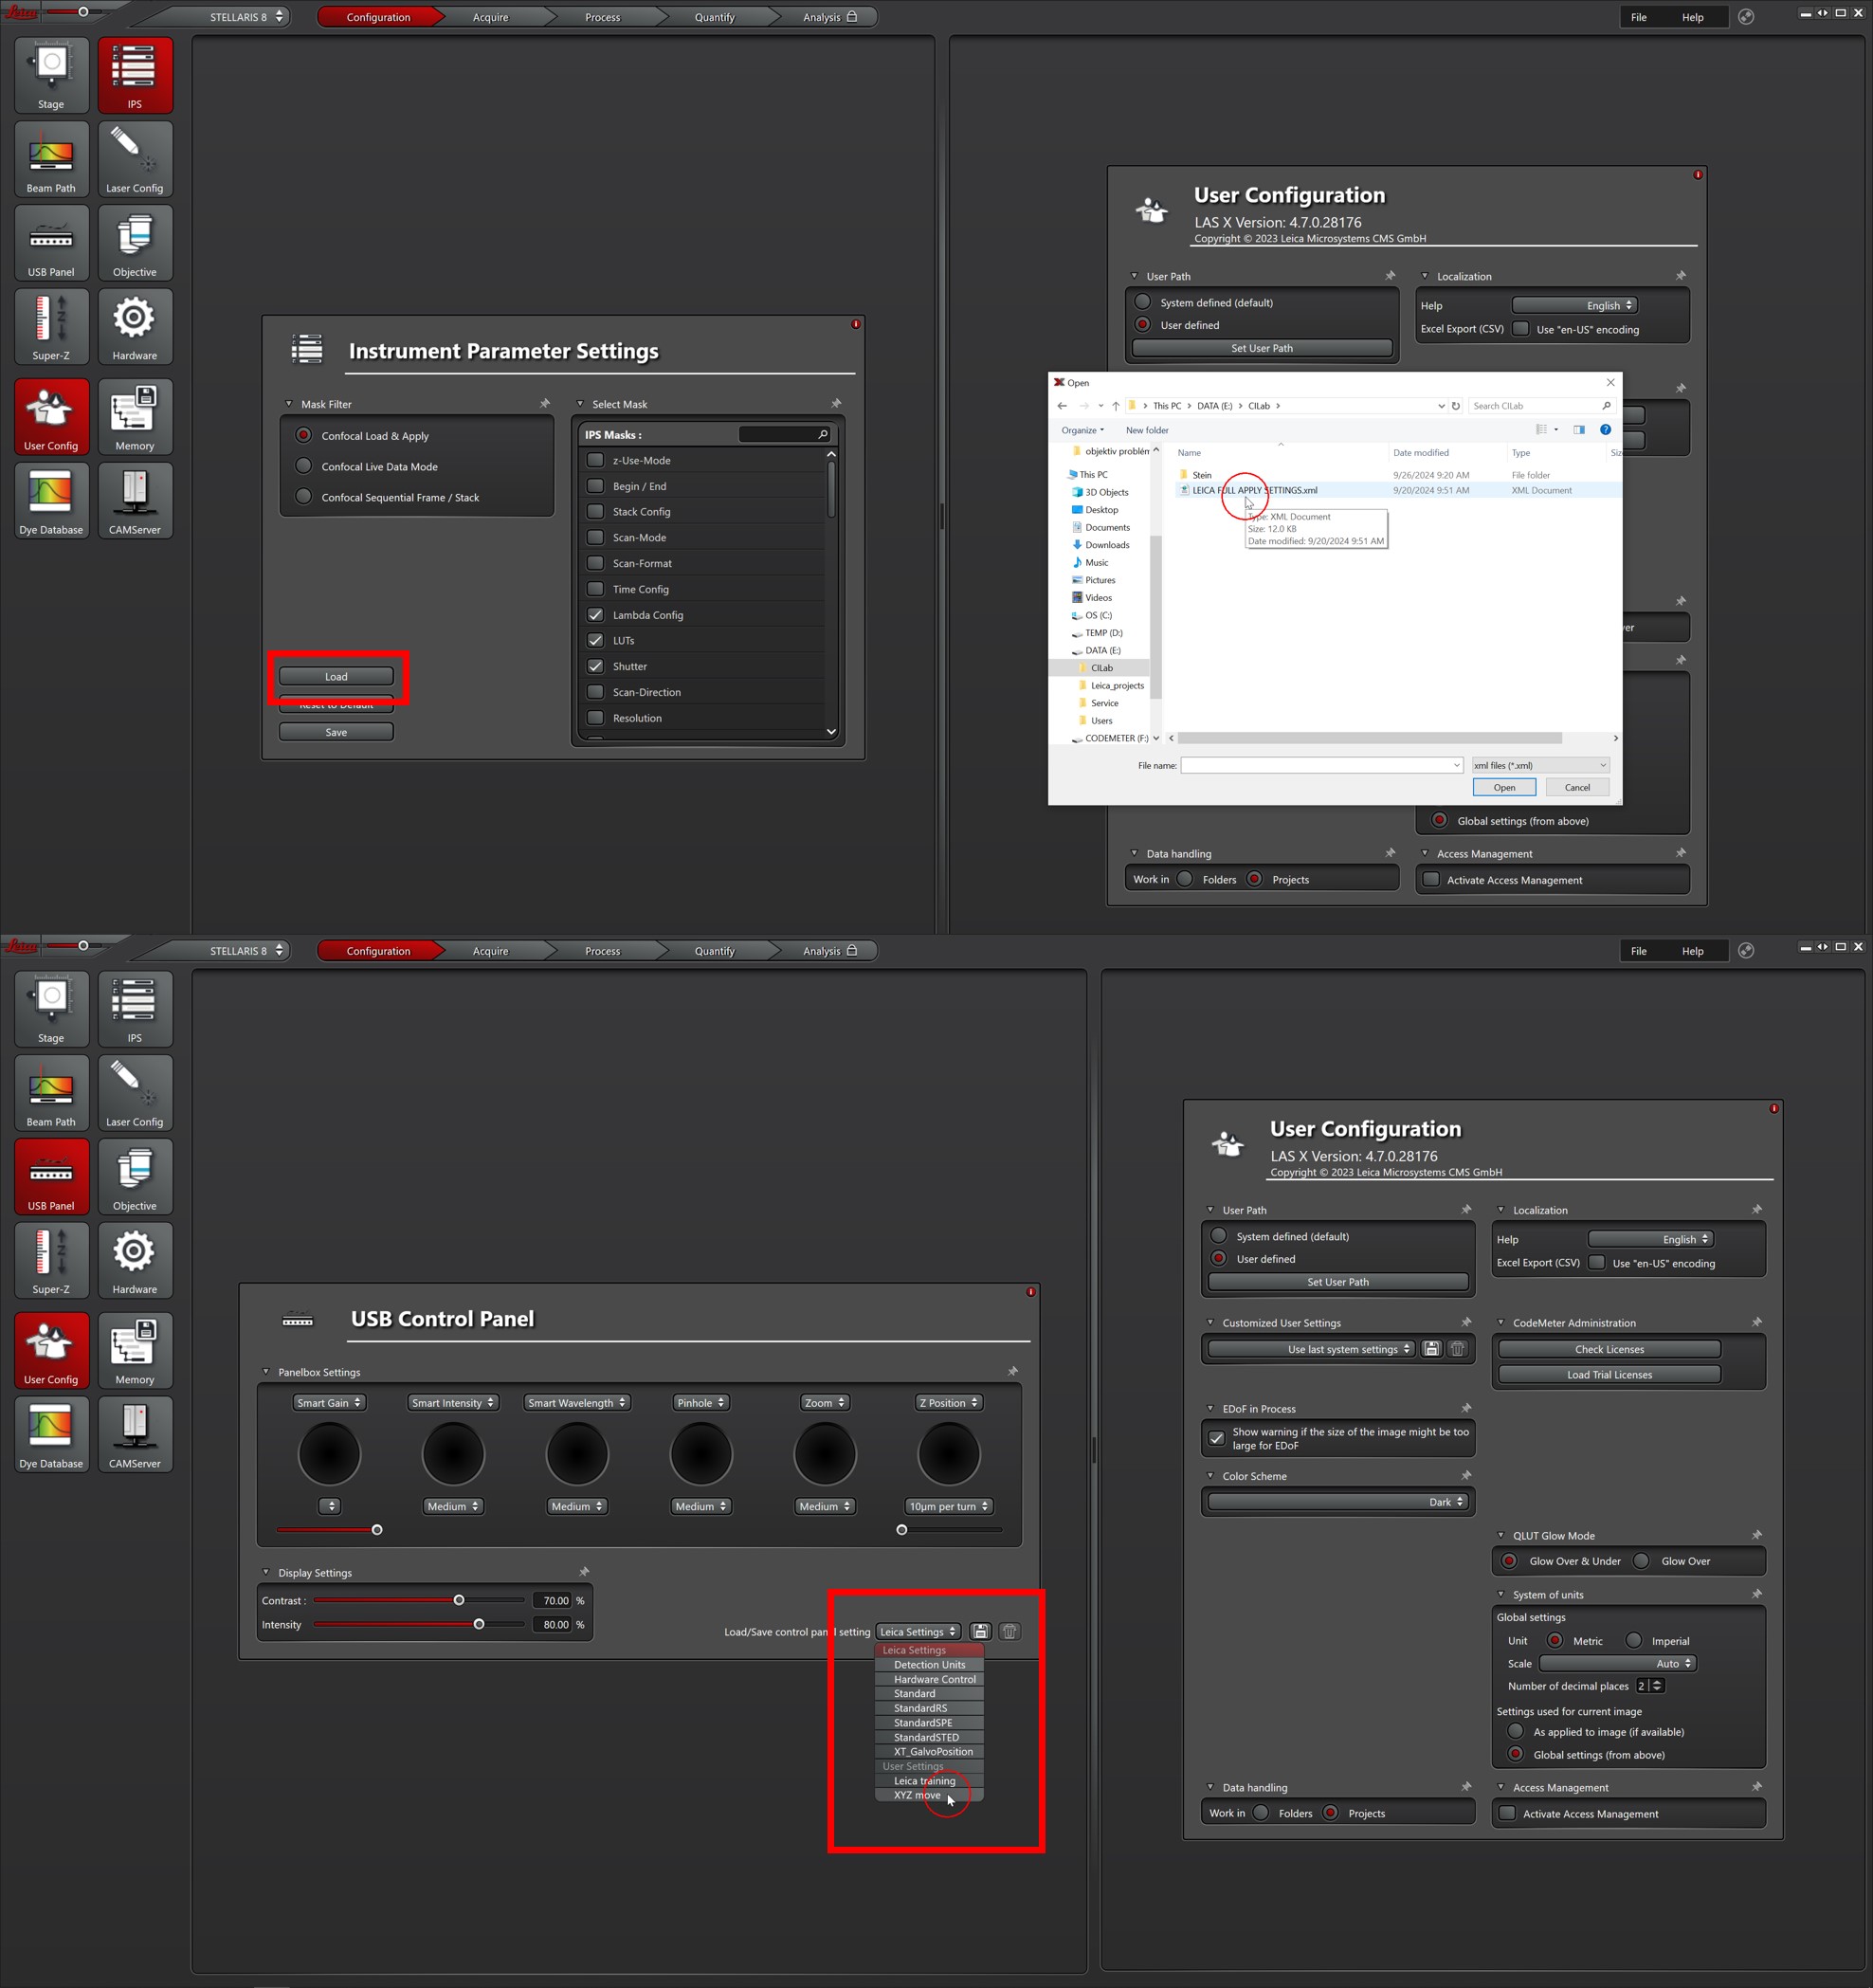The image size is (1873, 1988).
Task: Open Laser Config in the Instrument Parameter Settings window sidebar
Action: [135, 159]
